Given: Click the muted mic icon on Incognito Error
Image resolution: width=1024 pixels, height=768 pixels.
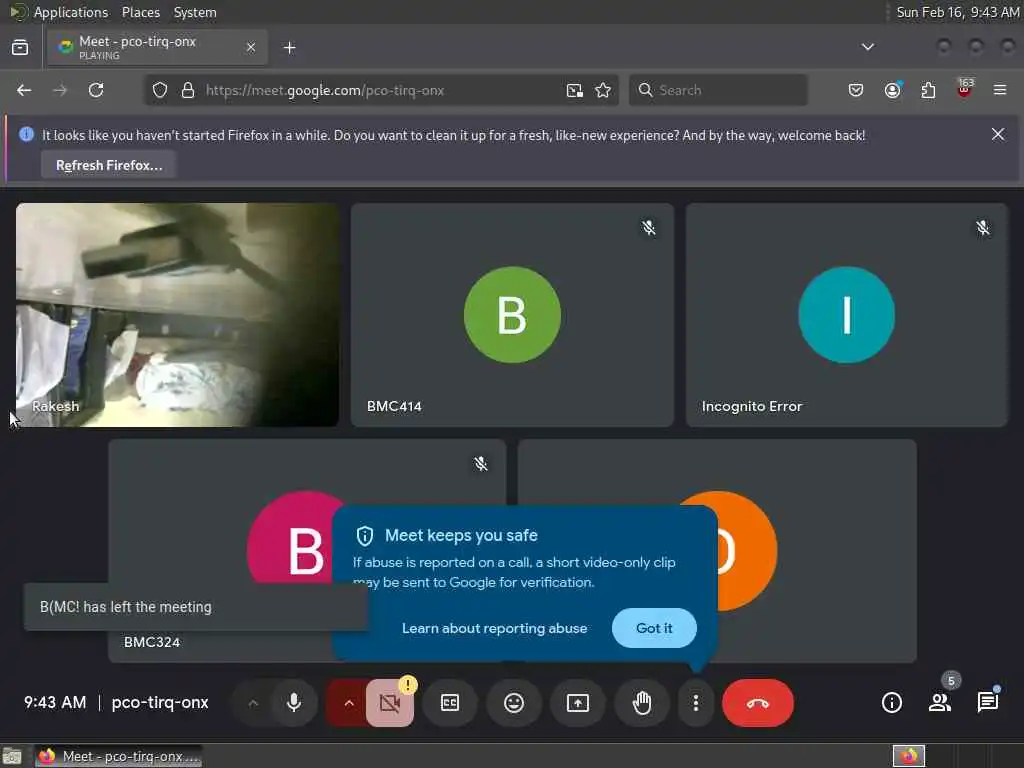Looking at the screenshot, I should (x=982, y=228).
